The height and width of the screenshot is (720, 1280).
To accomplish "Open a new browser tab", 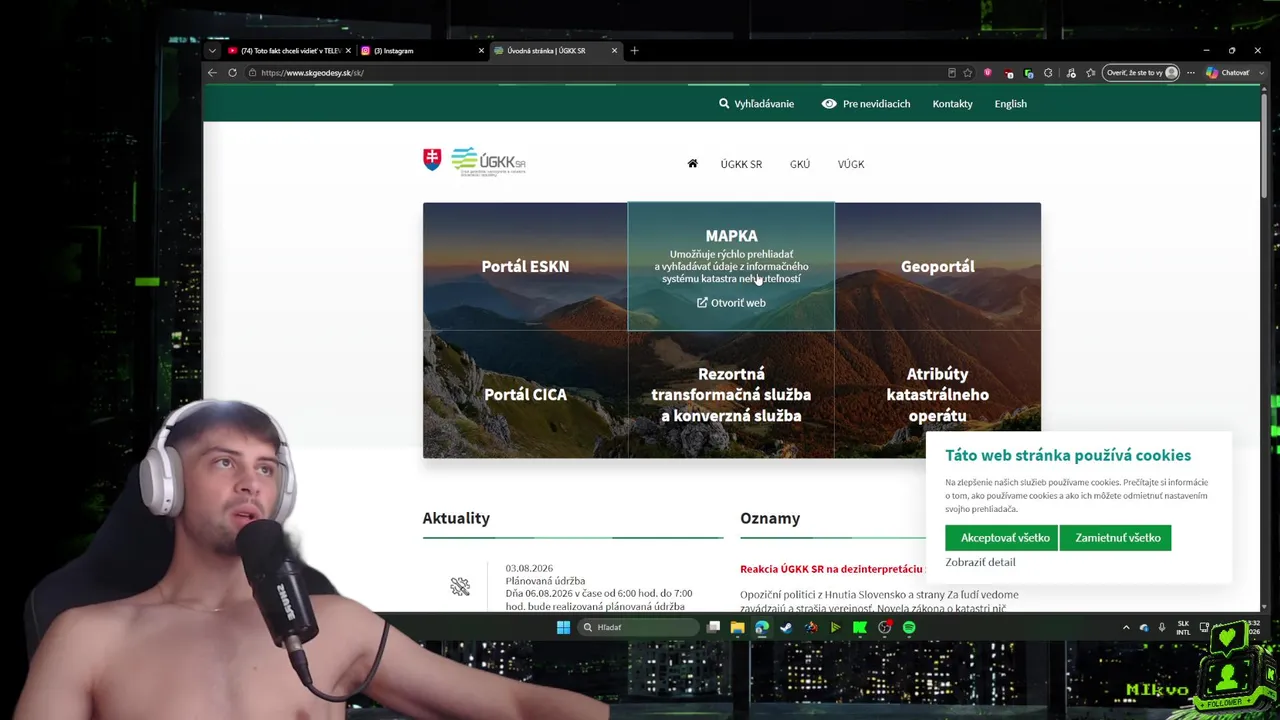I will click(x=634, y=51).
